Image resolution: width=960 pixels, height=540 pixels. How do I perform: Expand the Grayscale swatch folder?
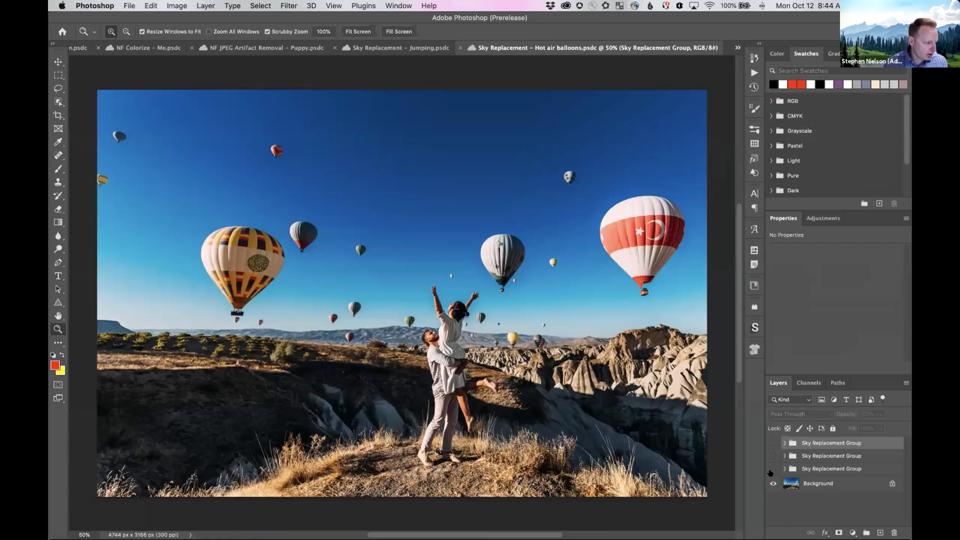(771, 131)
